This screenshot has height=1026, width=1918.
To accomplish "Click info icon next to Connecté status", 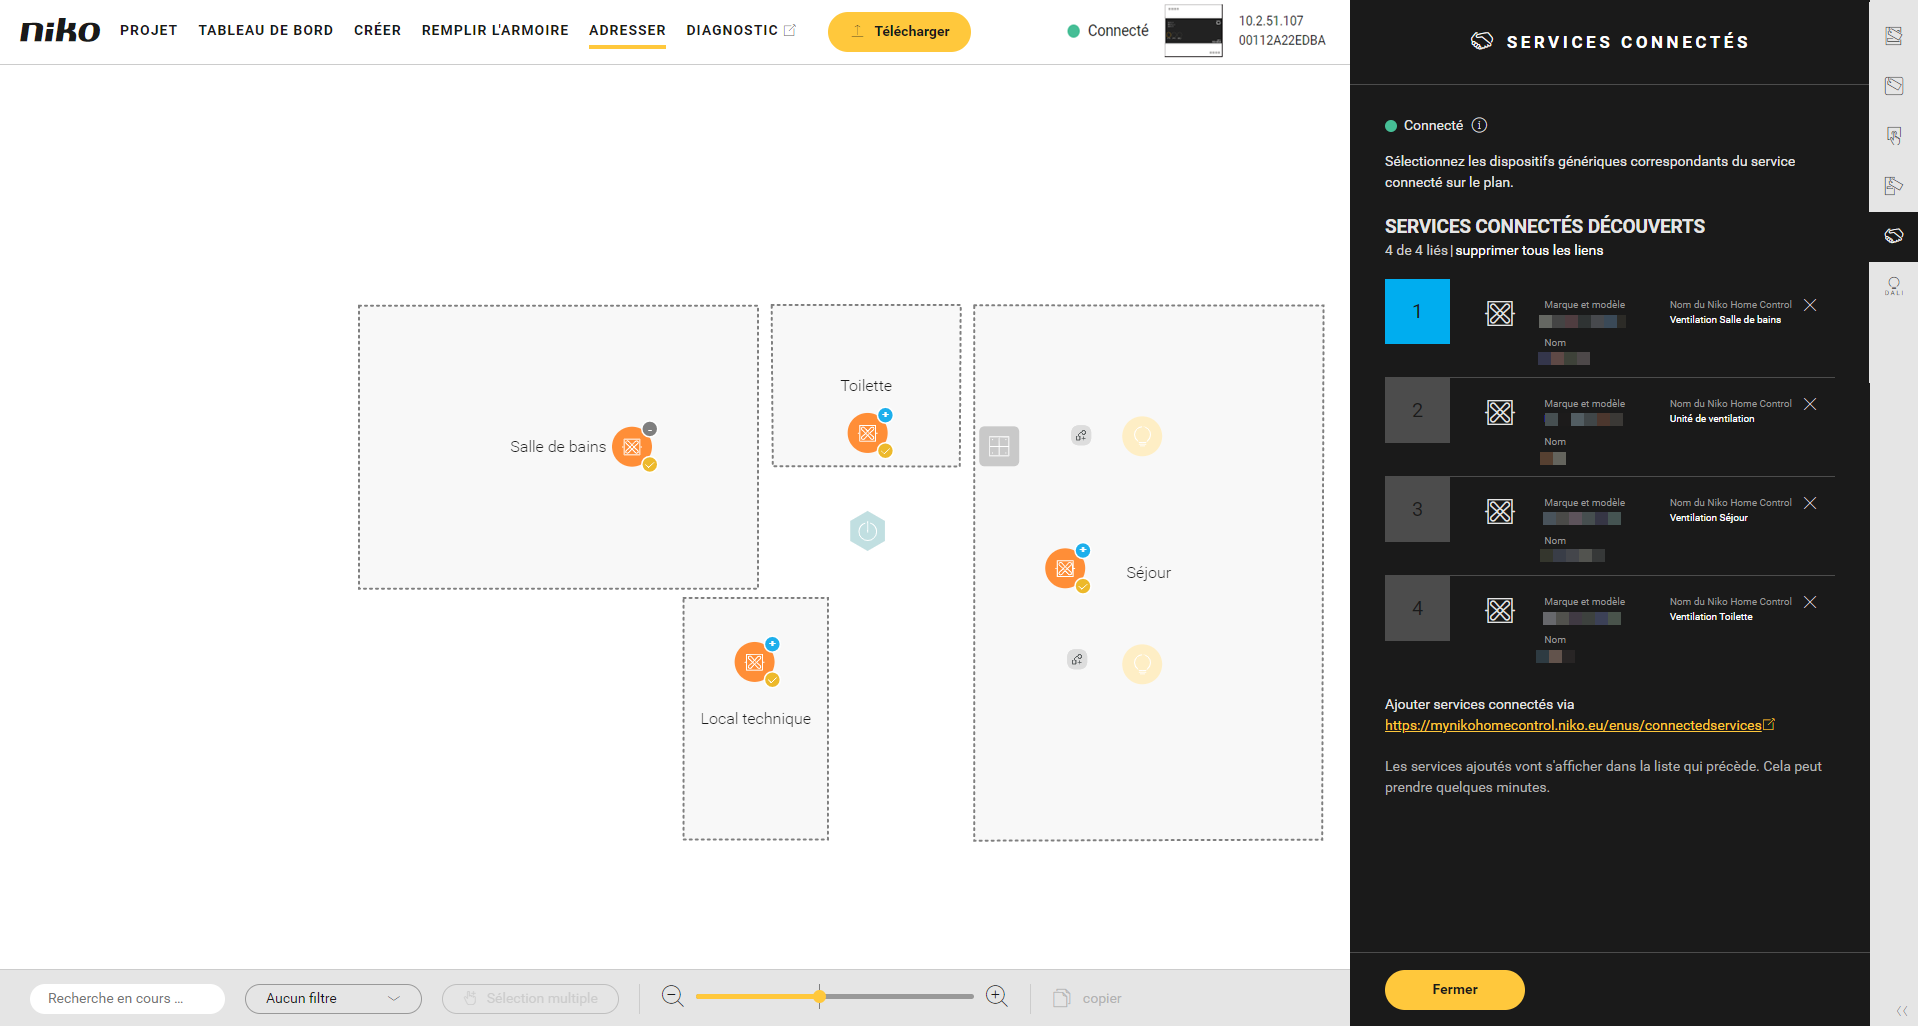I will click(x=1480, y=125).
